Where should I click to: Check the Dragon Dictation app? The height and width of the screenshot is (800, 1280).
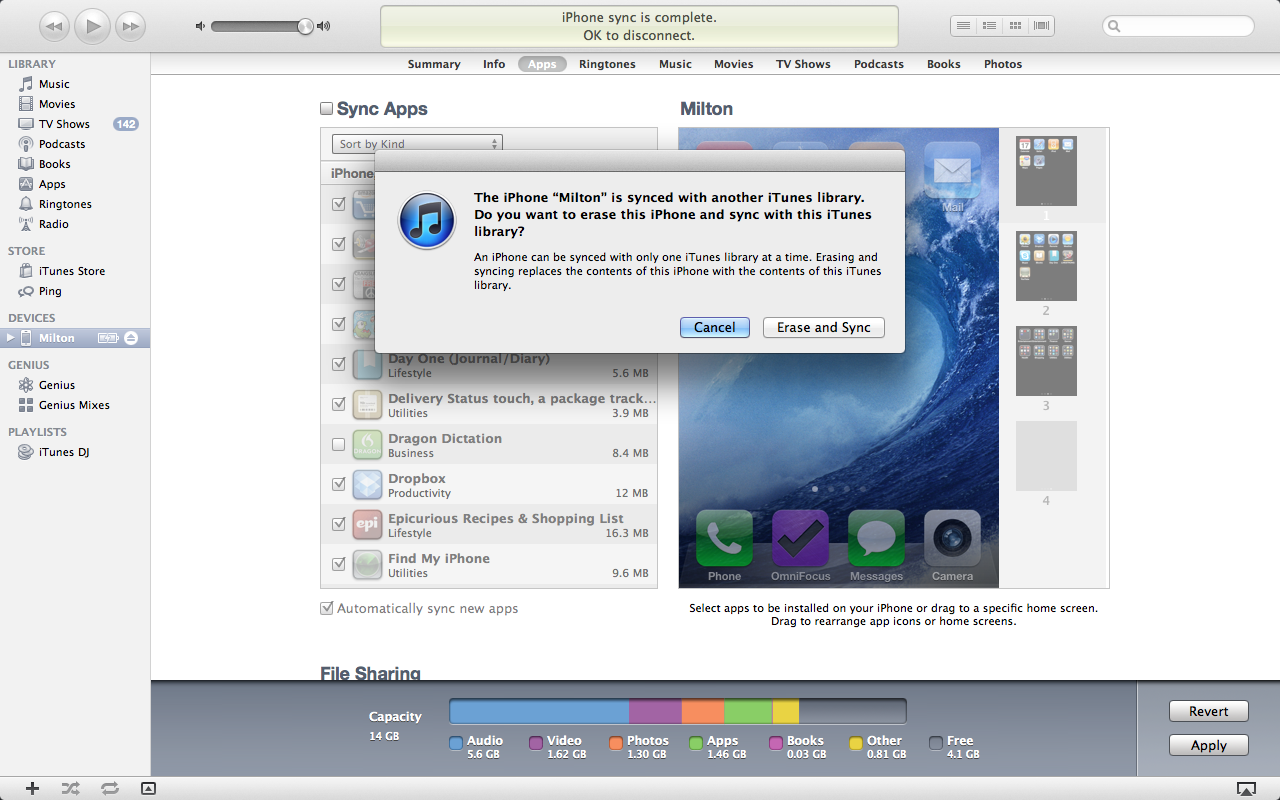tap(339, 444)
